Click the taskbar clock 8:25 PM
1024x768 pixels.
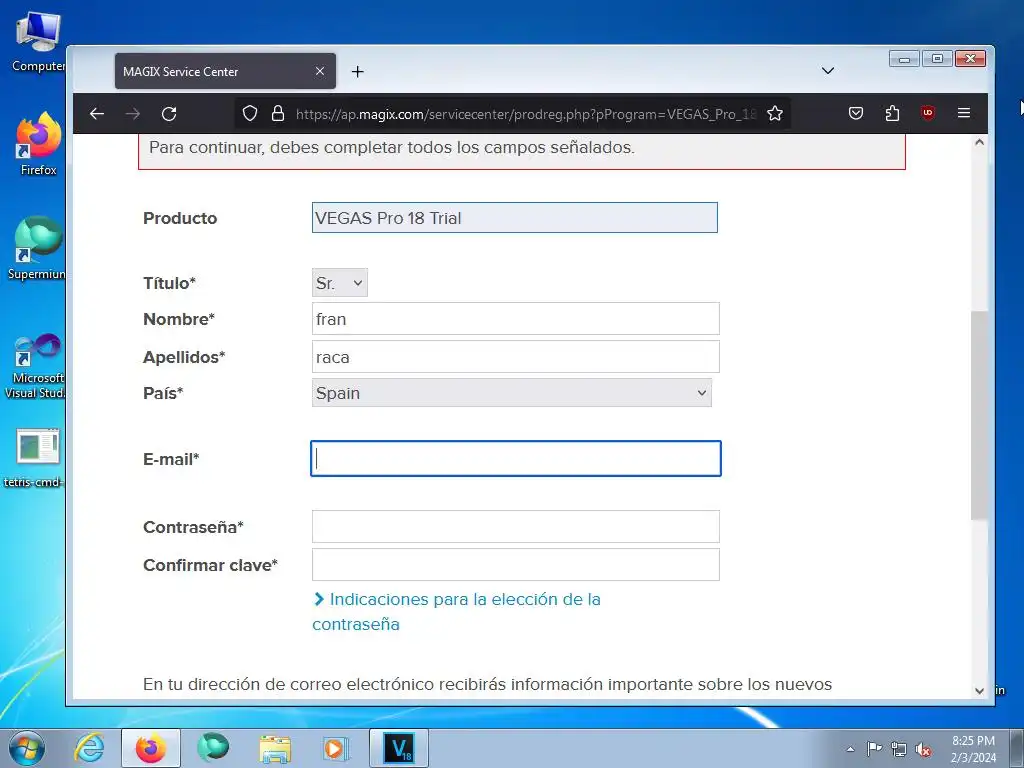point(973,748)
